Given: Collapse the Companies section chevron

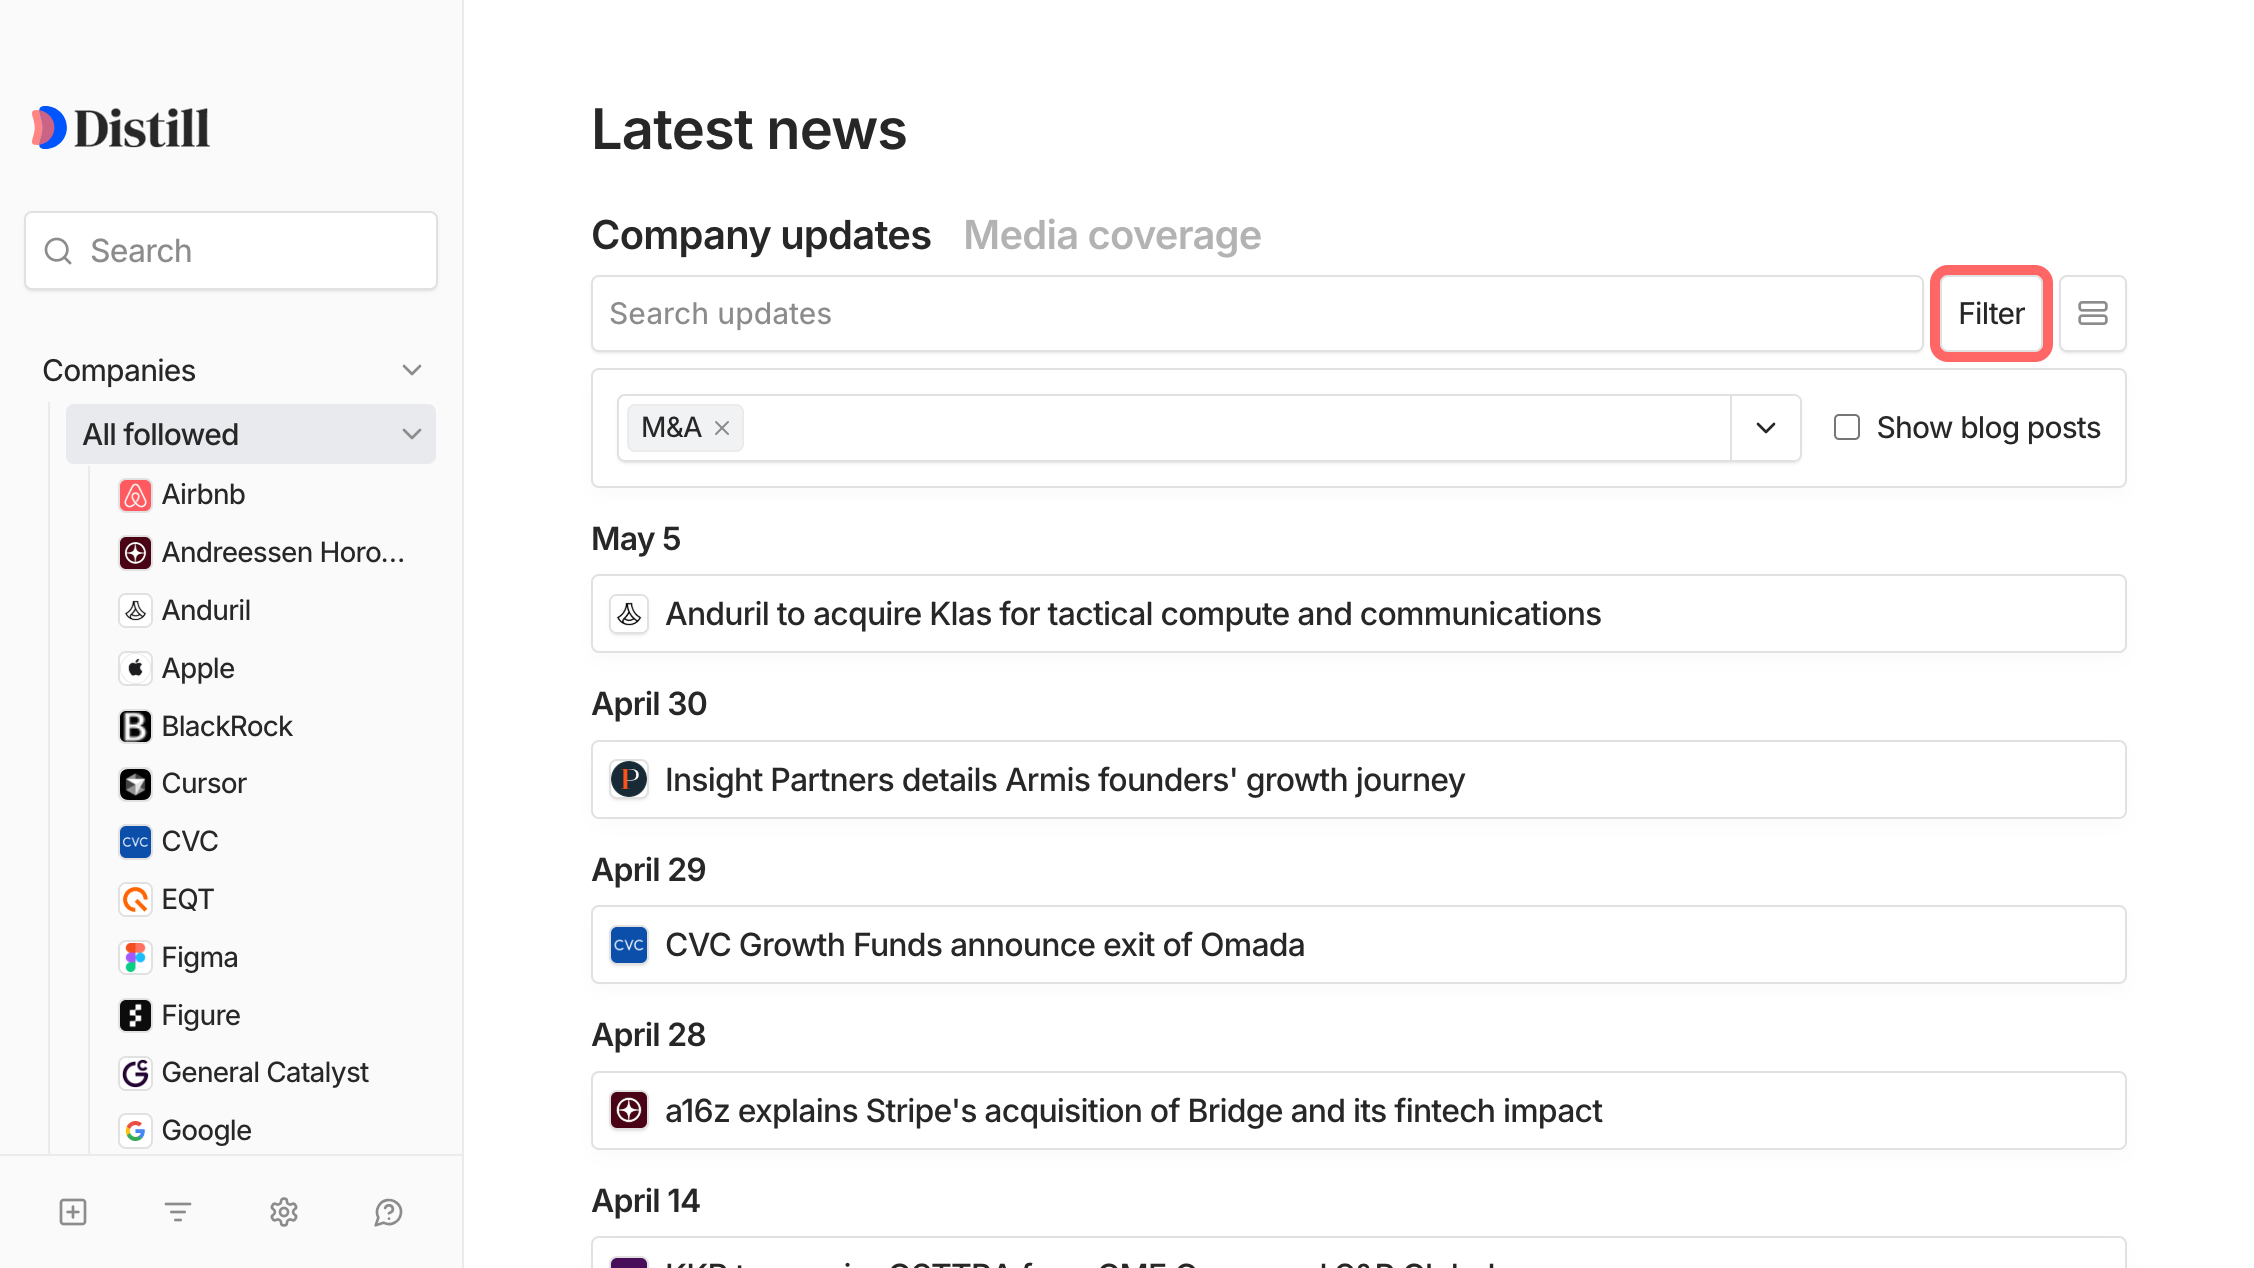Looking at the screenshot, I should (411, 370).
